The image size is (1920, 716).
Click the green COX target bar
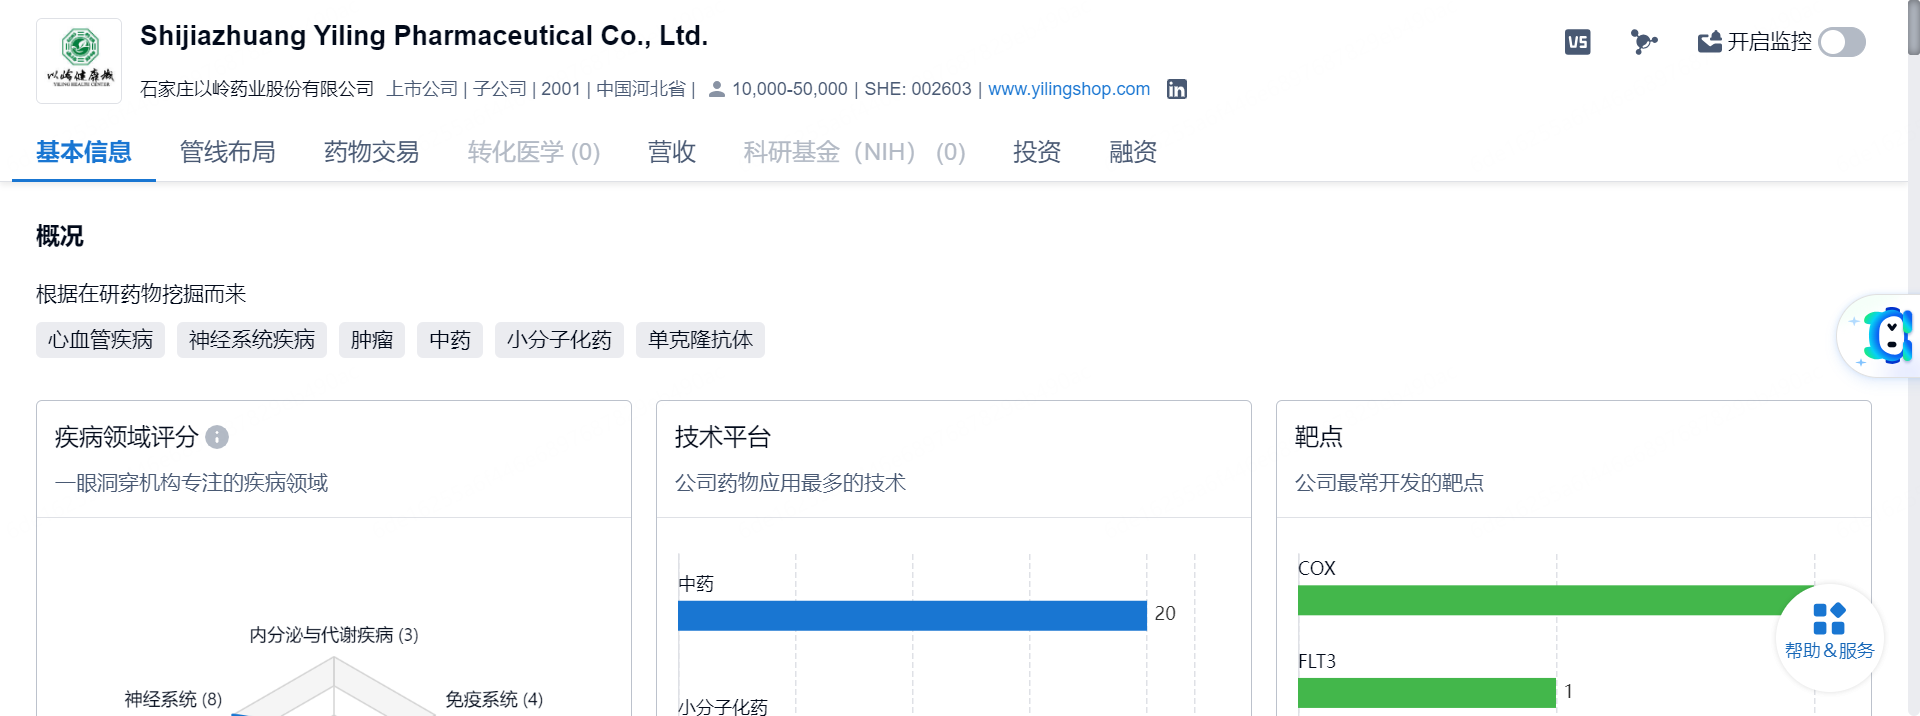coord(1556,600)
